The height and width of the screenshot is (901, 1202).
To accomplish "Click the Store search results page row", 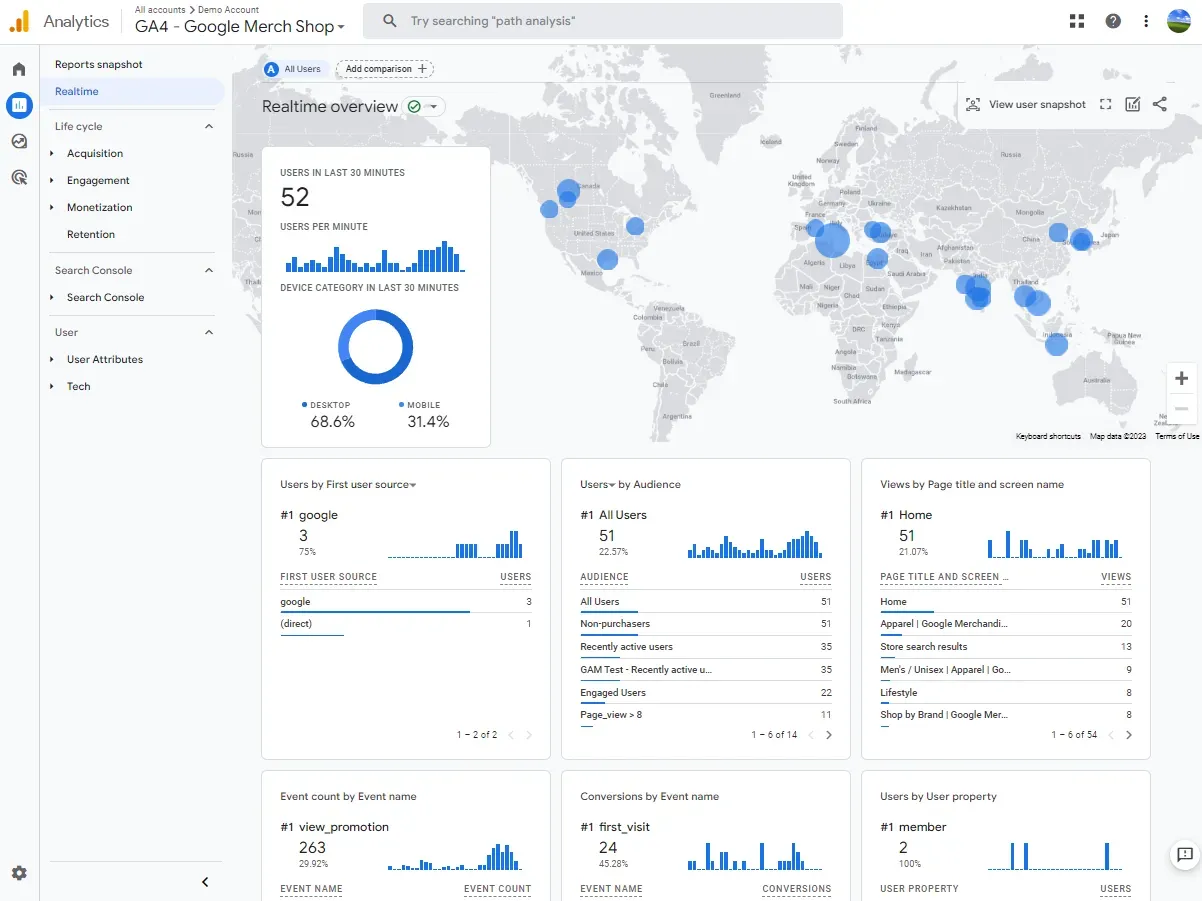I will [1006, 648].
